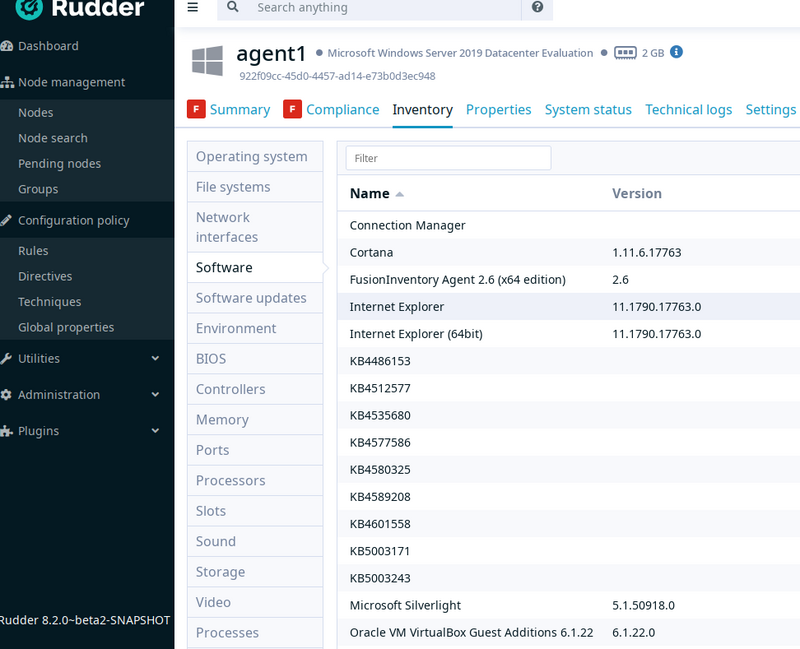Select Software inventory section

(255, 267)
